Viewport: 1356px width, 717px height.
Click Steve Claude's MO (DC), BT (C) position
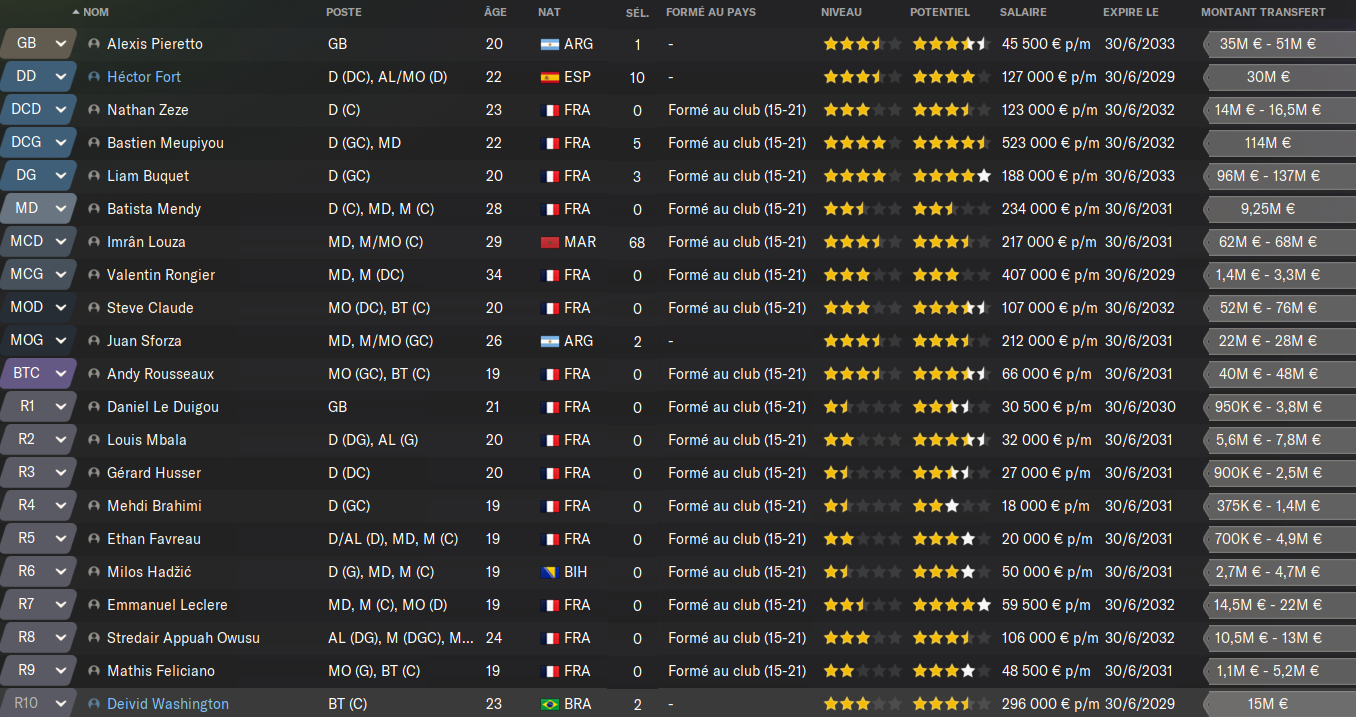point(379,308)
